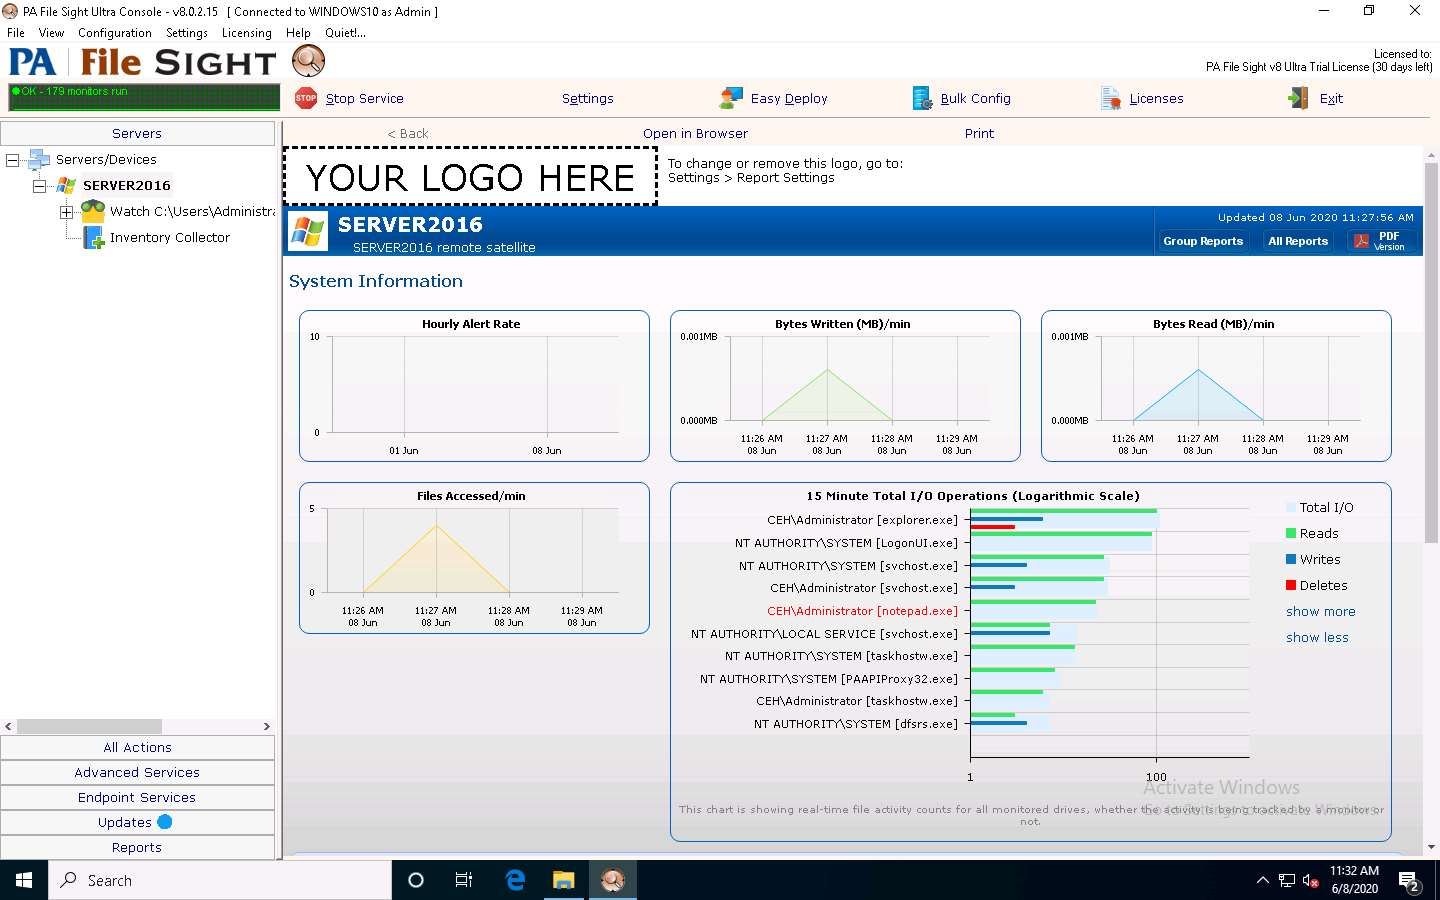
Task: Open the View menu
Action: [51, 33]
